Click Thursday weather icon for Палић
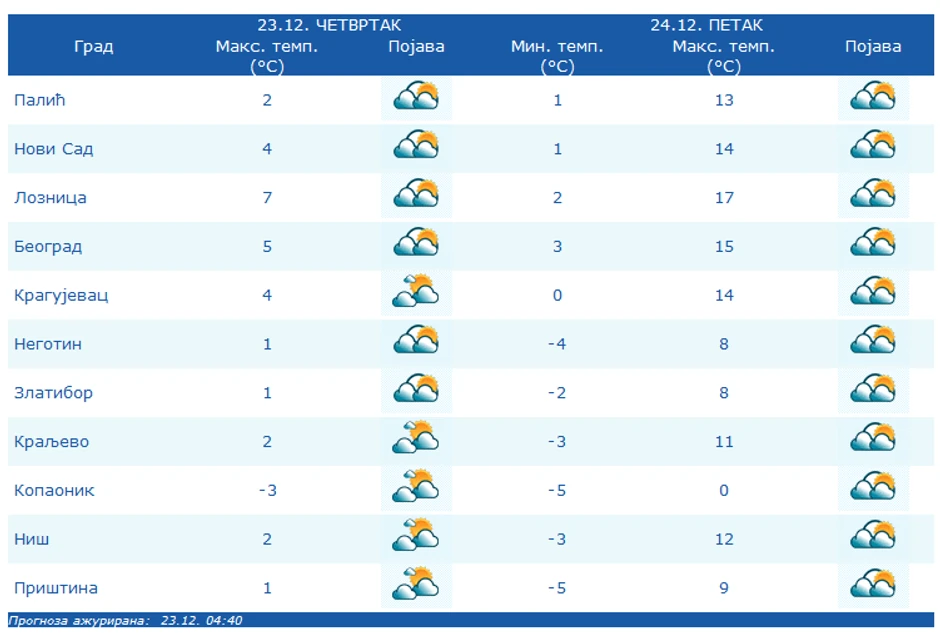The height and width of the screenshot is (633, 940). pyautogui.click(x=416, y=98)
